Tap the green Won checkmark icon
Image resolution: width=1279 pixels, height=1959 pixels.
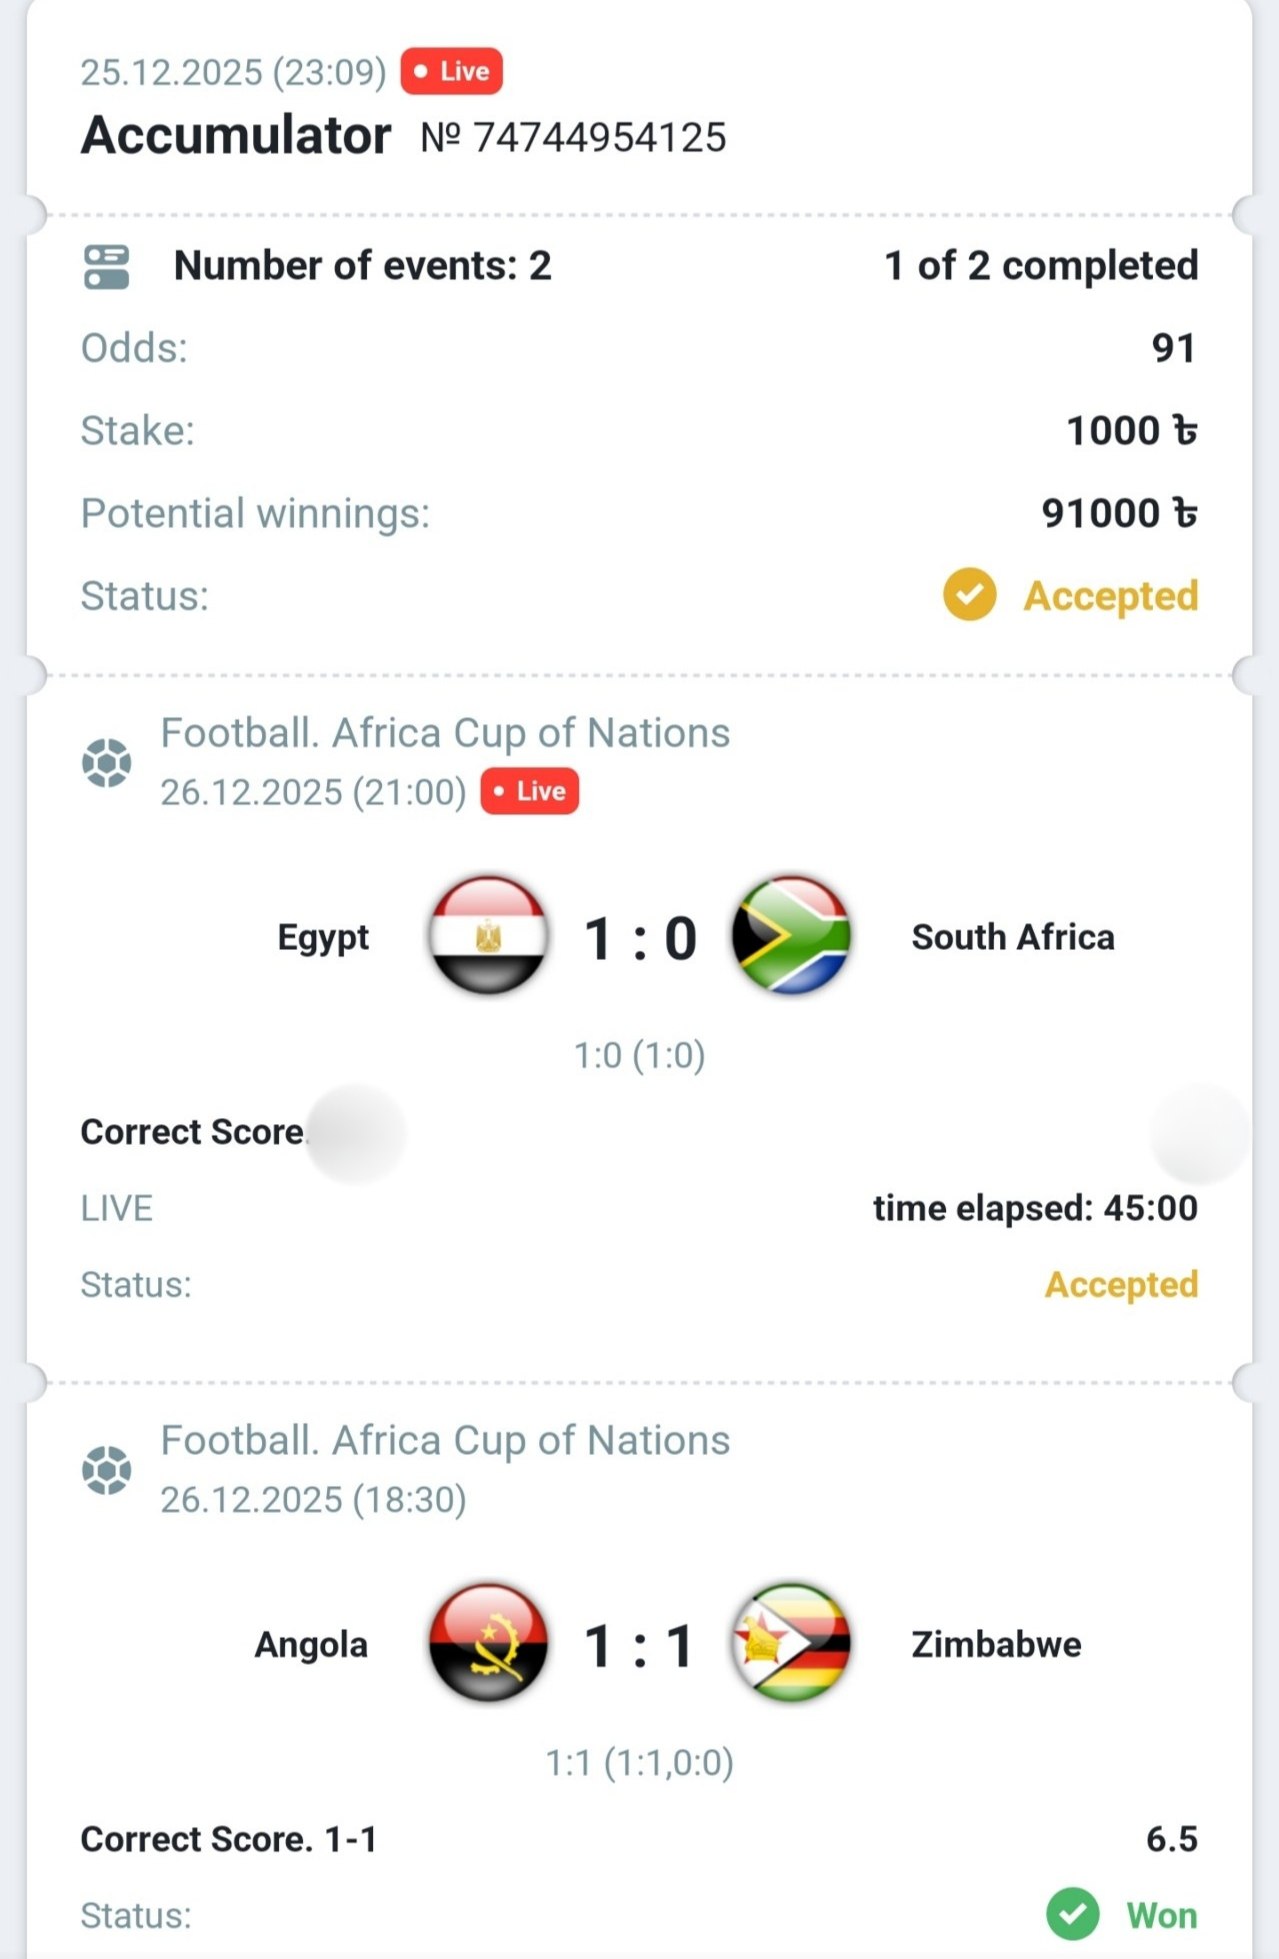(x=1072, y=1914)
